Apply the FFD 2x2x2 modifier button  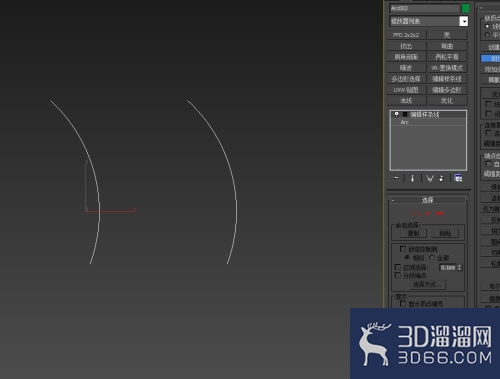tap(406, 35)
